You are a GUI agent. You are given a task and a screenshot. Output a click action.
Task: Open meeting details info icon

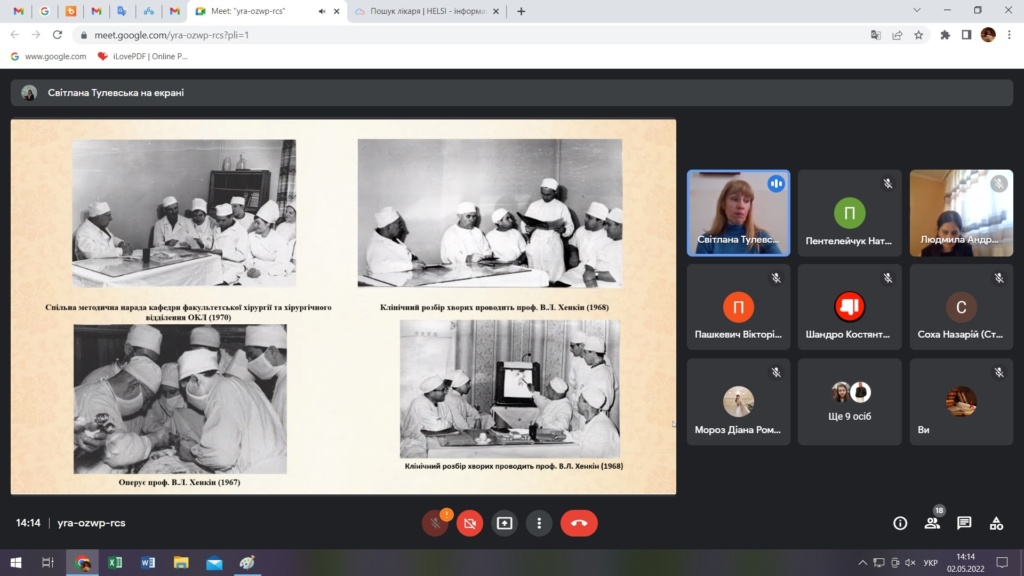(x=900, y=523)
